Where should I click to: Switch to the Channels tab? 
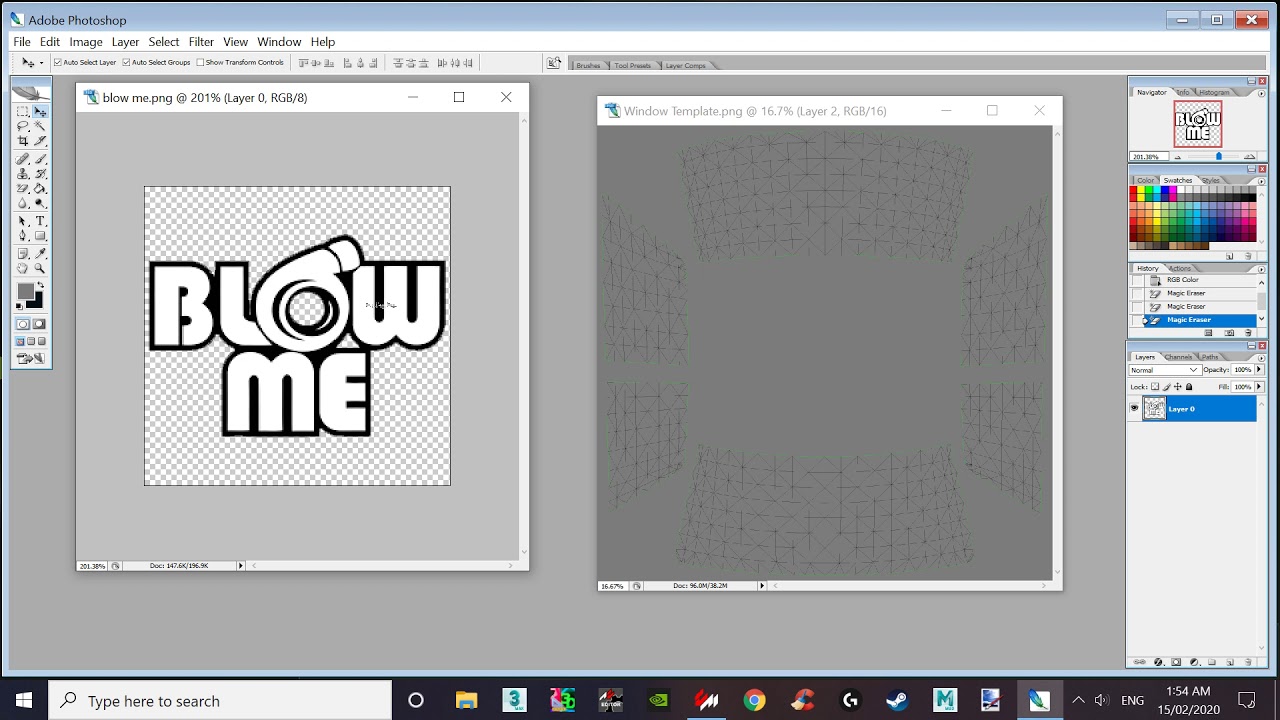[x=1178, y=357]
